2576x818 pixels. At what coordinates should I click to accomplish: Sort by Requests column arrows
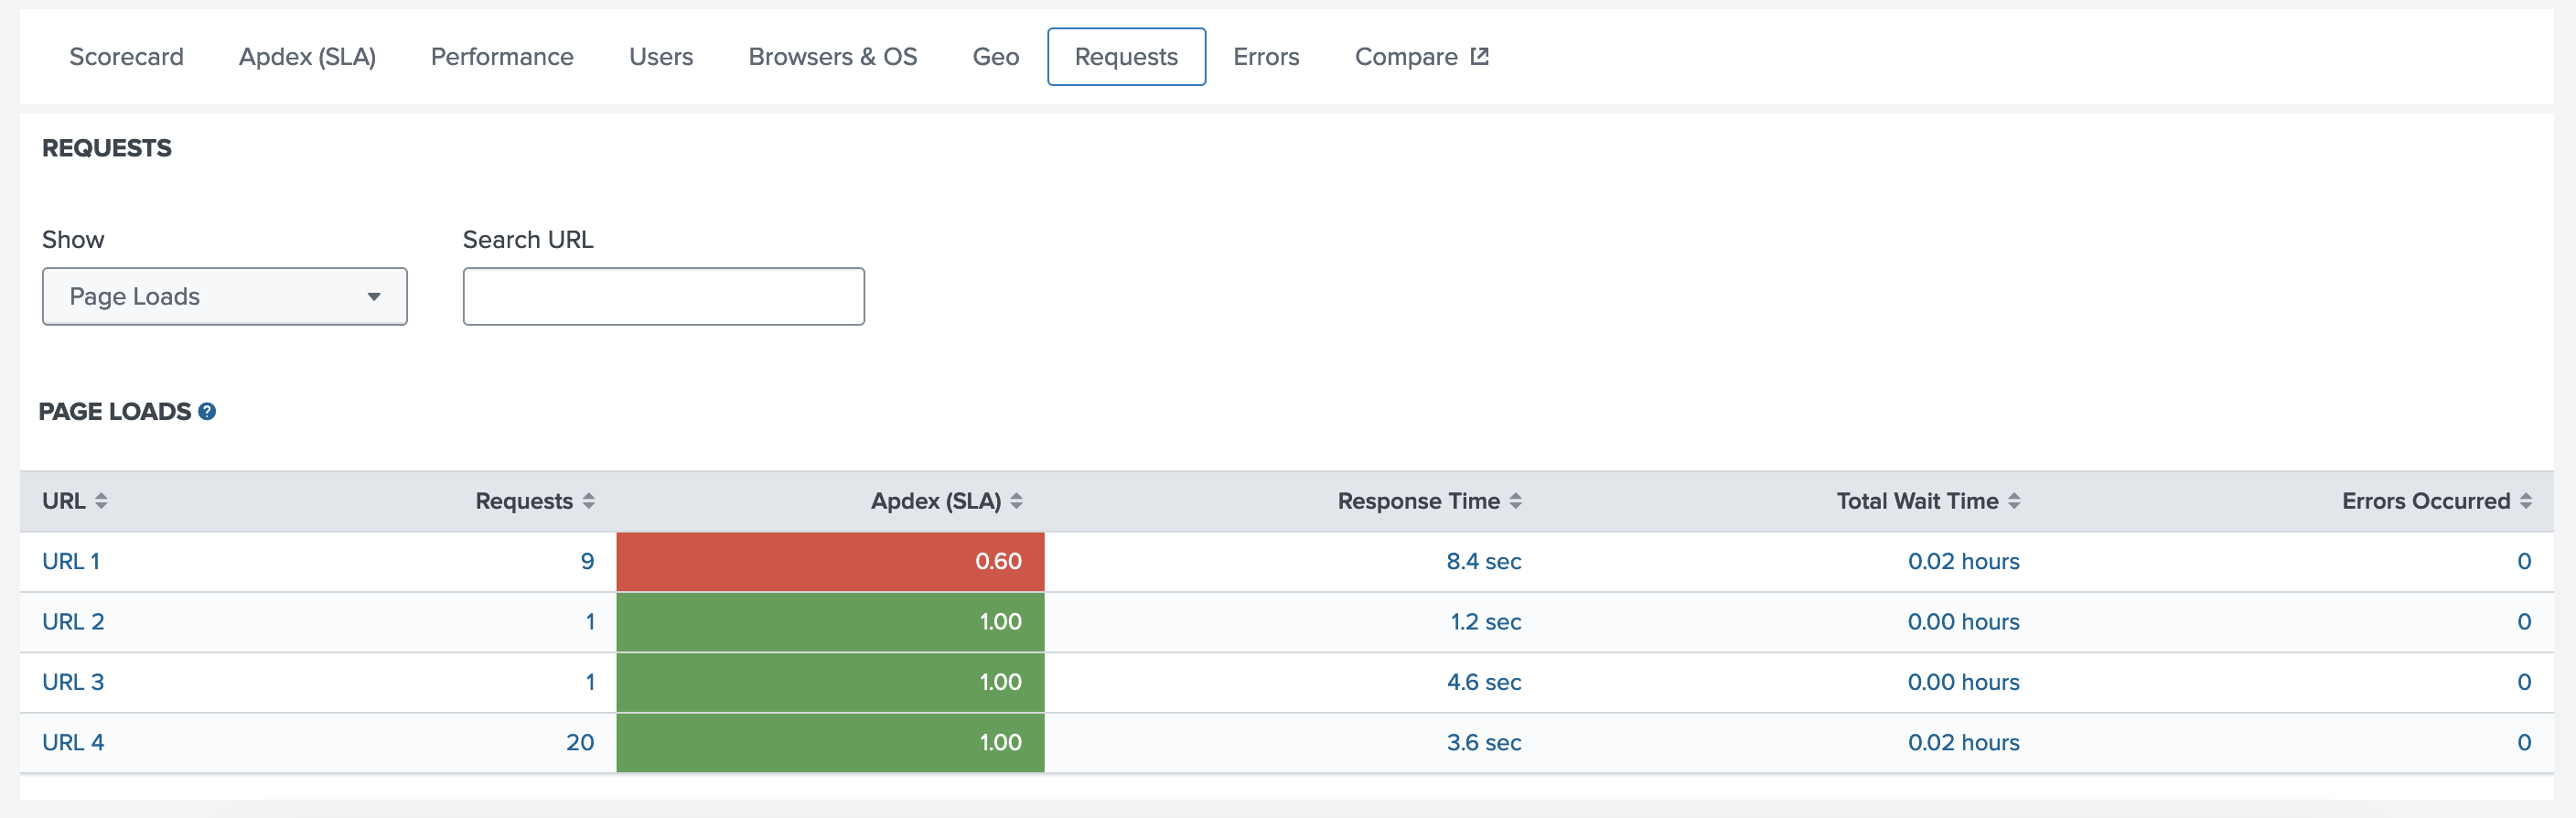click(589, 501)
